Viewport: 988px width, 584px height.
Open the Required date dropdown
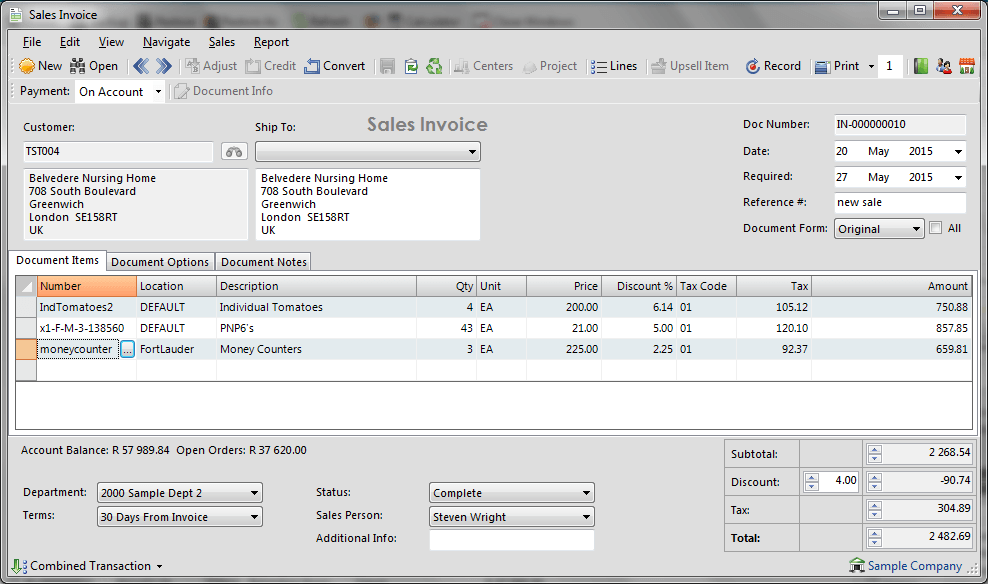click(958, 178)
